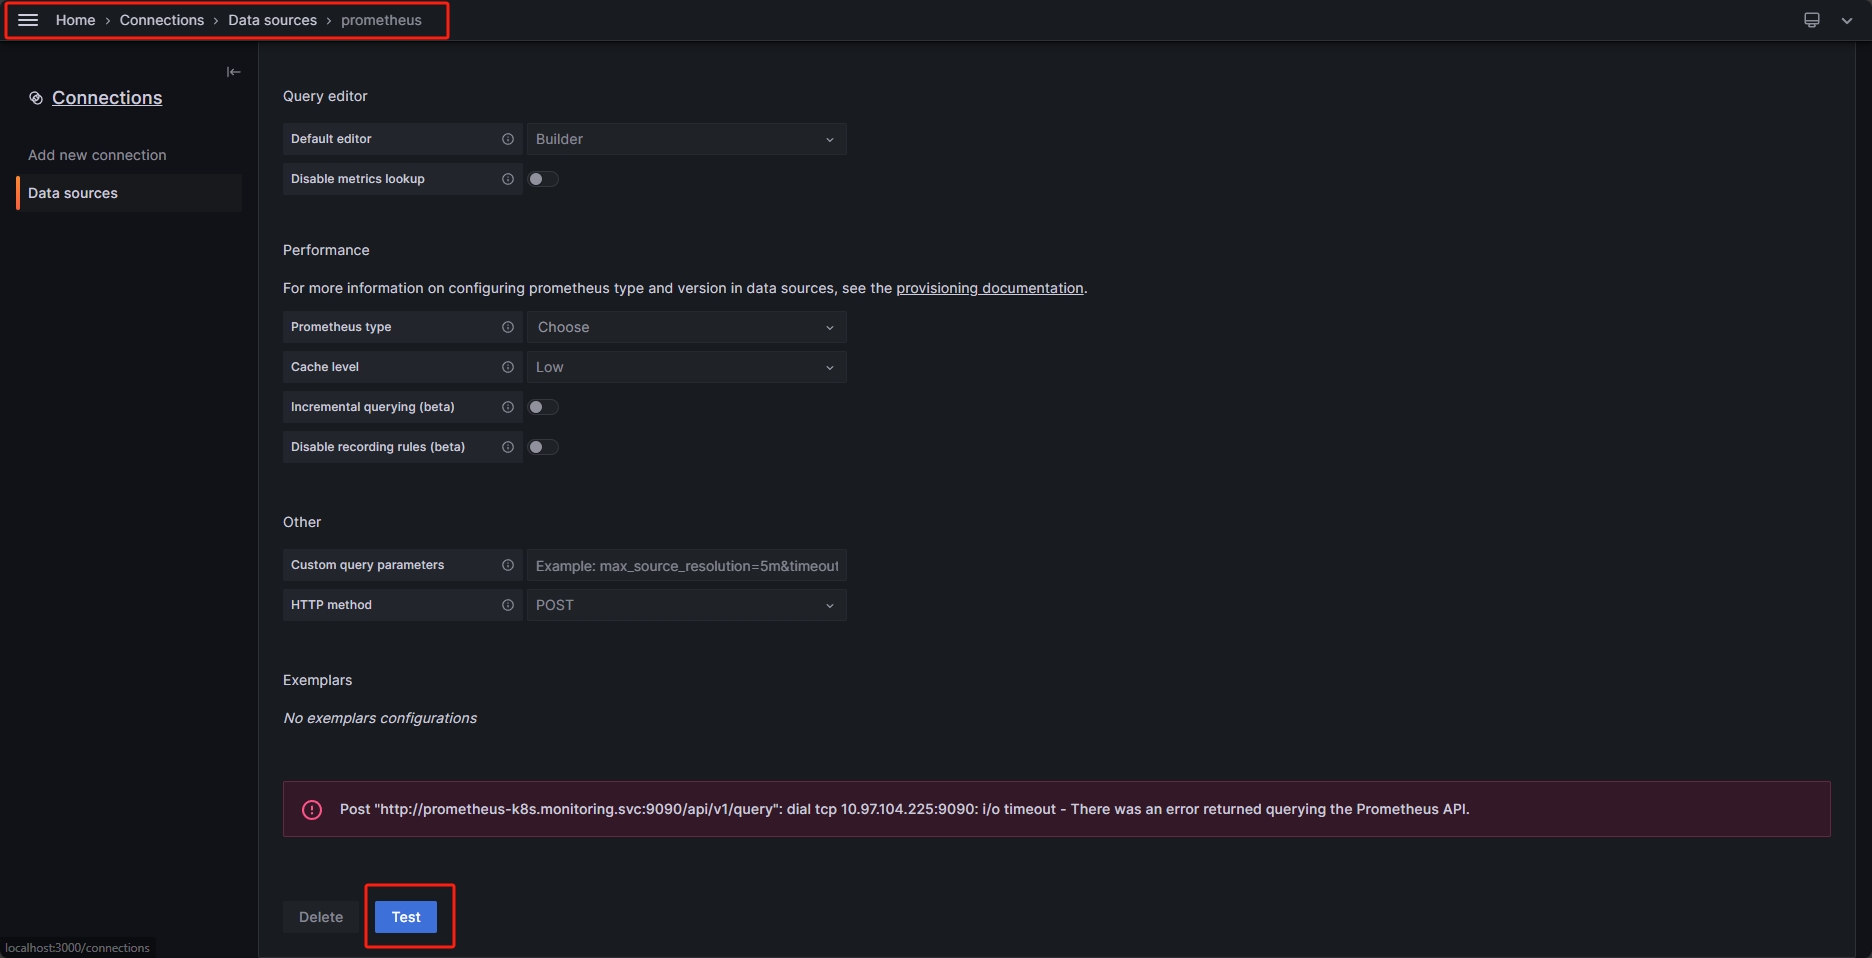Screen dimensions: 1872x958
Task: Click the monitor view icon in top bar
Action: pos(1812,20)
